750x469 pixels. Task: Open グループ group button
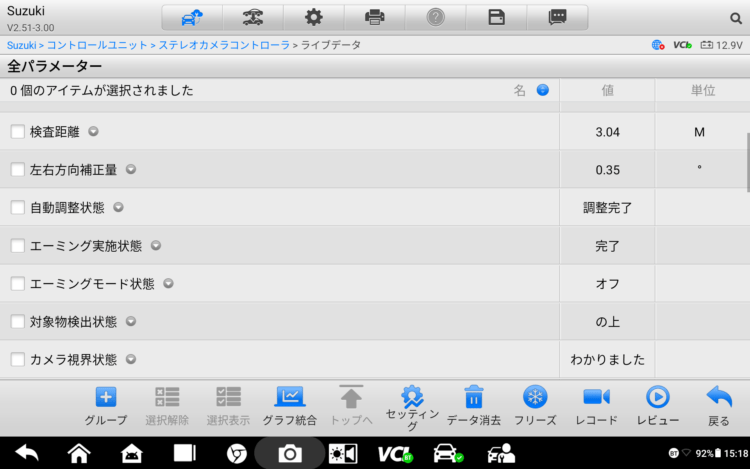pos(105,405)
